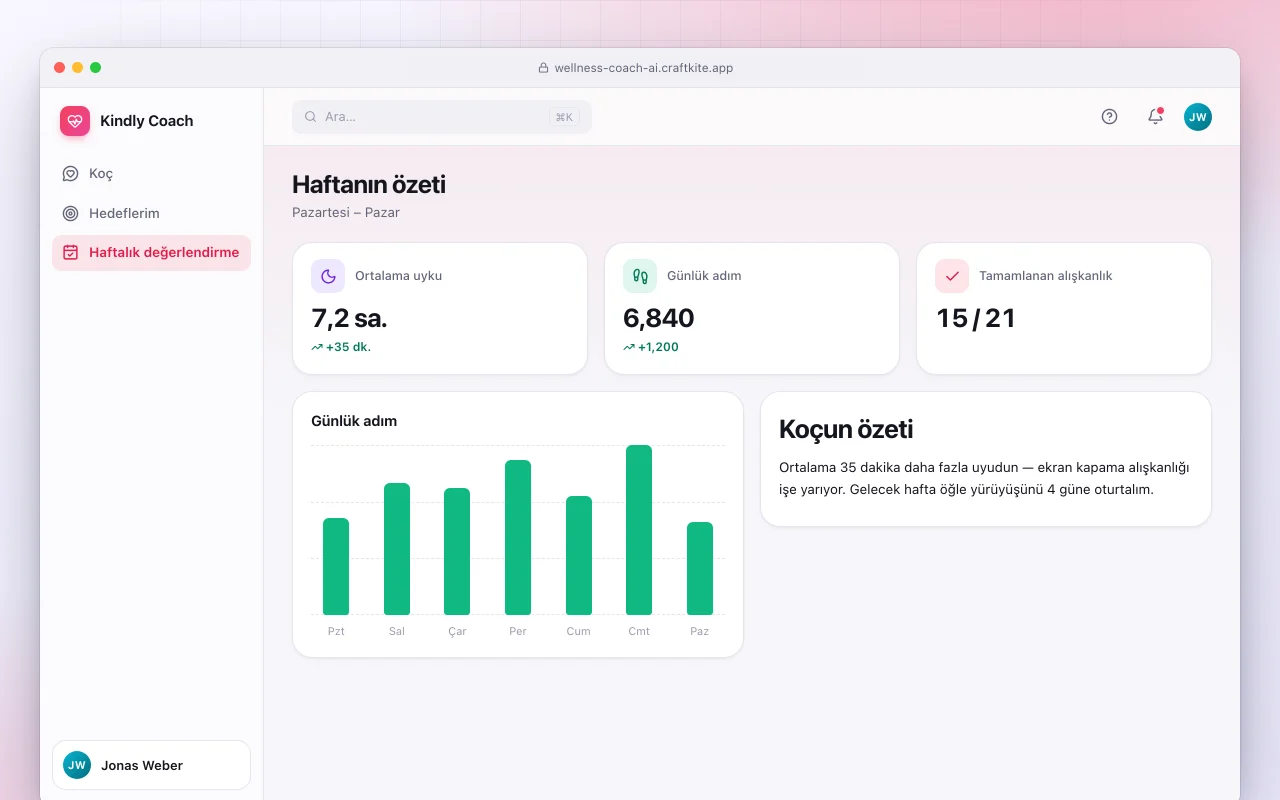Select the Per bar in the chart
Image resolution: width=1280 pixels, height=800 pixels.
coord(518,537)
